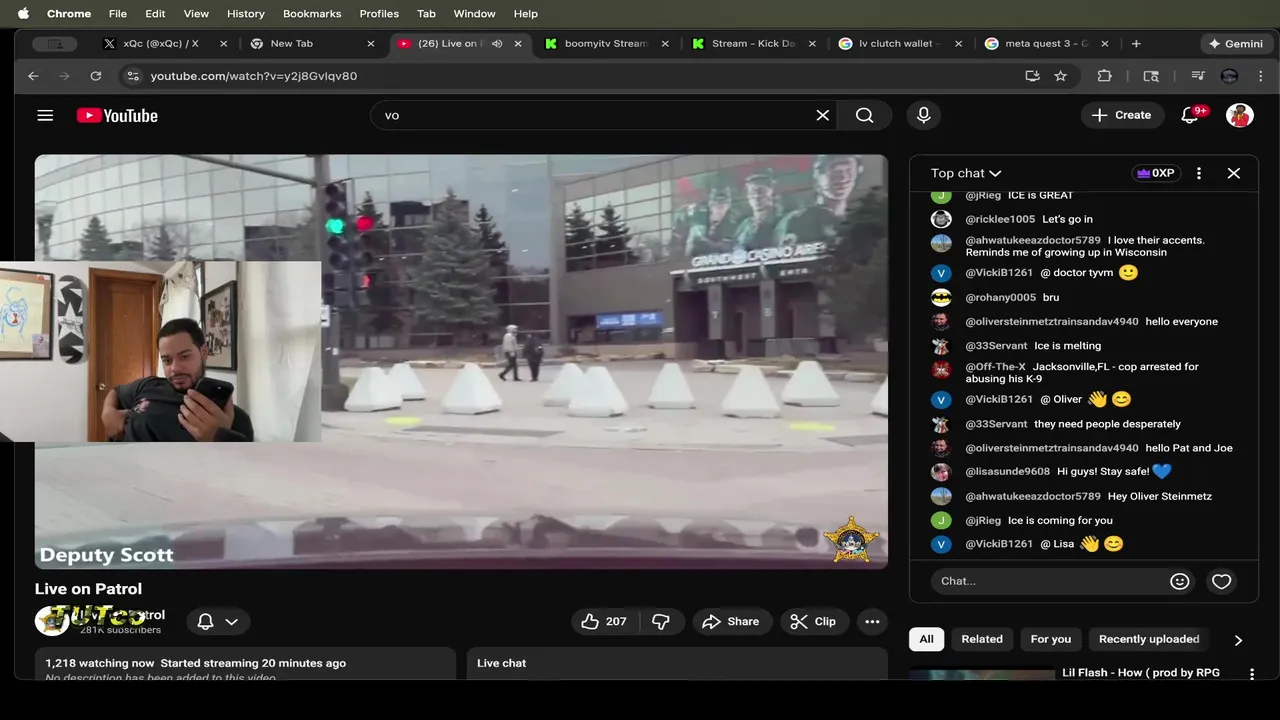Switch to the lv clutch wallet tab
1280x720 pixels.
pyautogui.click(x=899, y=44)
